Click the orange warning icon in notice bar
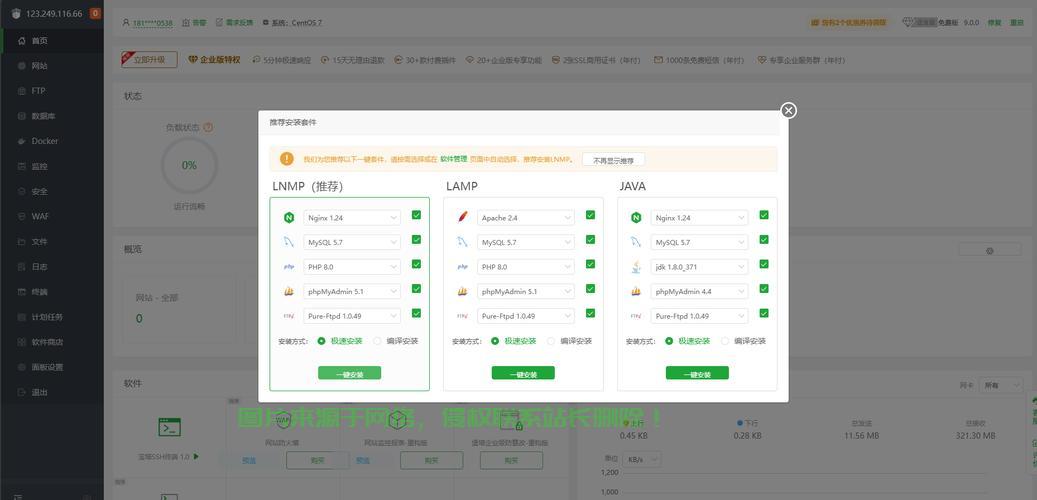Image resolution: width=1037 pixels, height=500 pixels. click(286, 159)
